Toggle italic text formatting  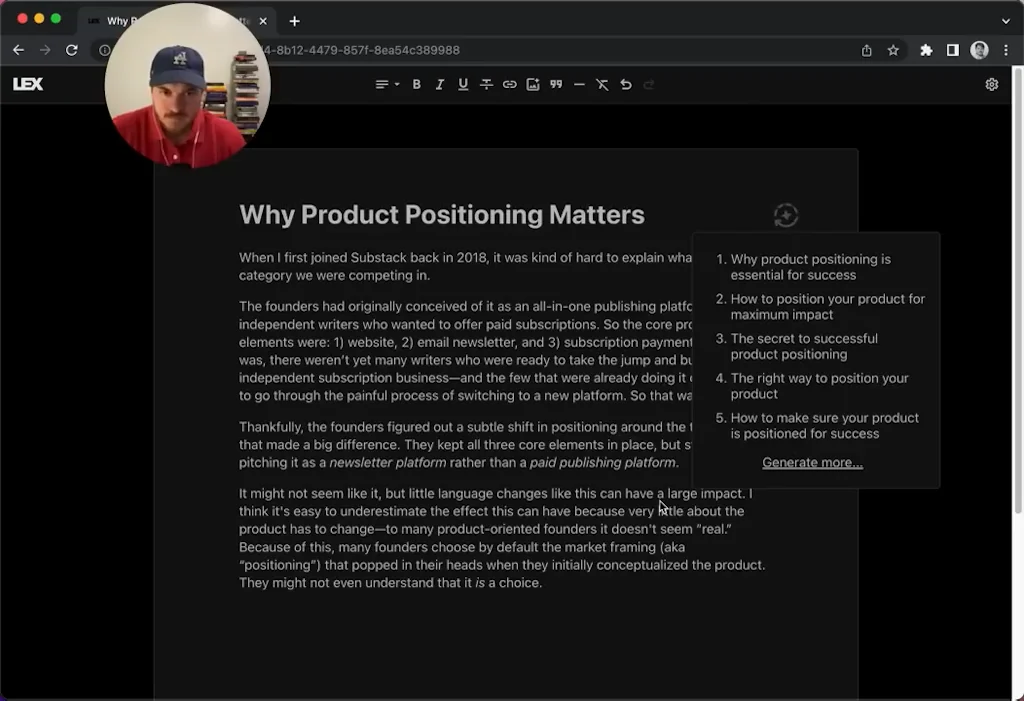pyautogui.click(x=440, y=85)
